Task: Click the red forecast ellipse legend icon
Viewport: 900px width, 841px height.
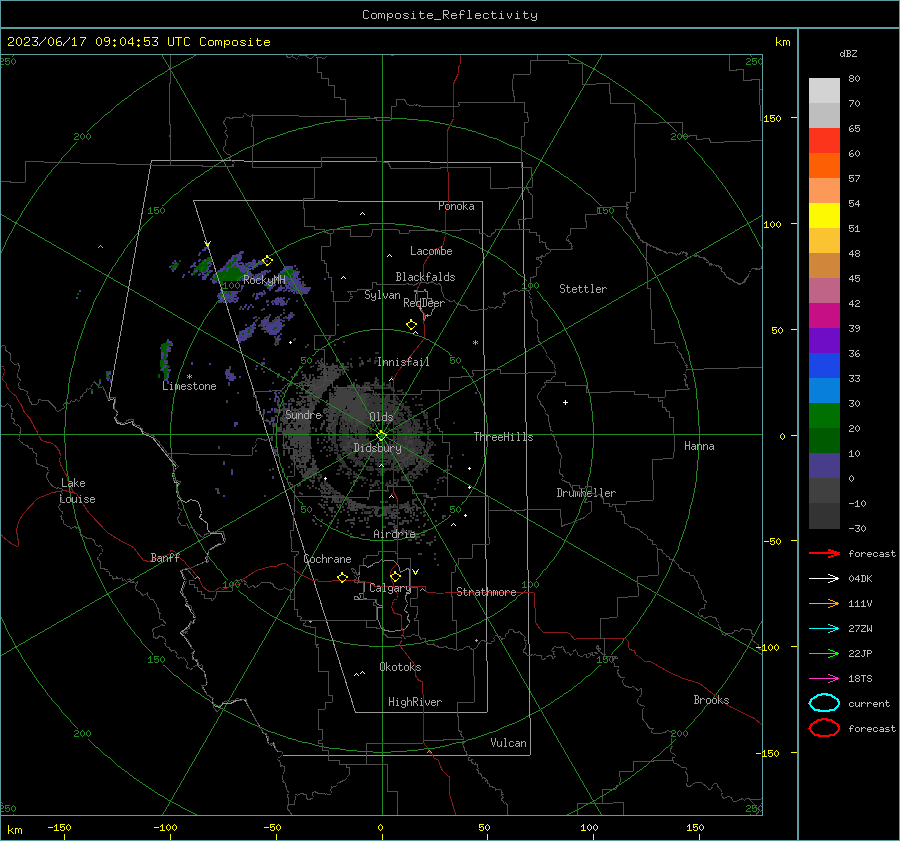Action: point(824,728)
